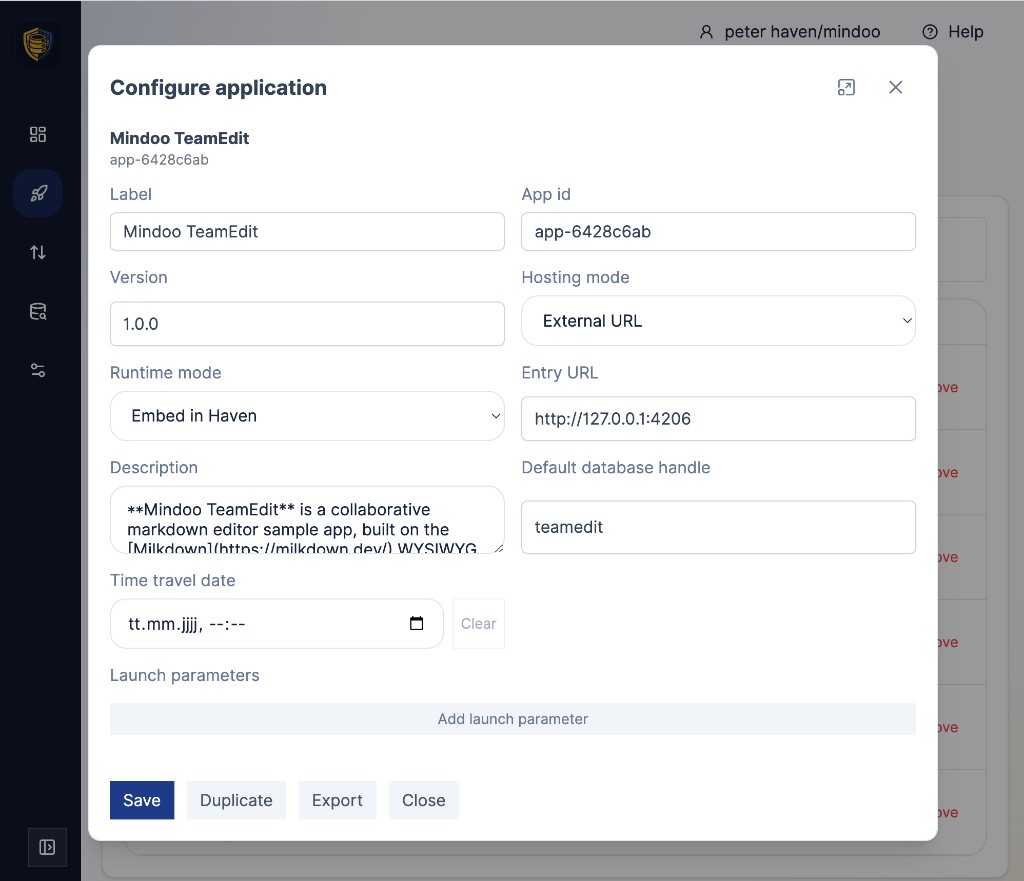Screen dimensions: 1024x881
Task: Click the Export button
Action: (337, 800)
